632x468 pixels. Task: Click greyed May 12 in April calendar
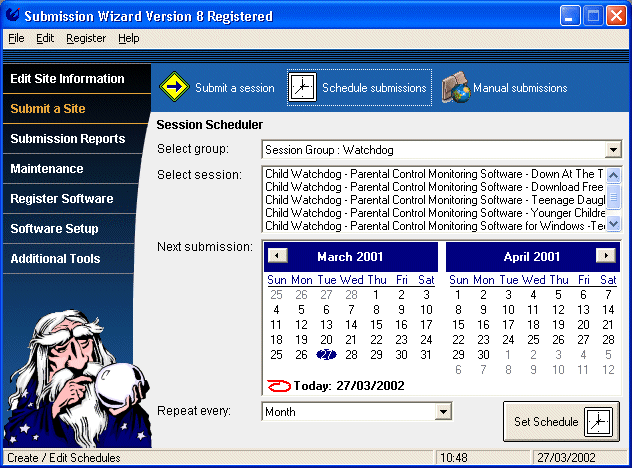[608, 370]
